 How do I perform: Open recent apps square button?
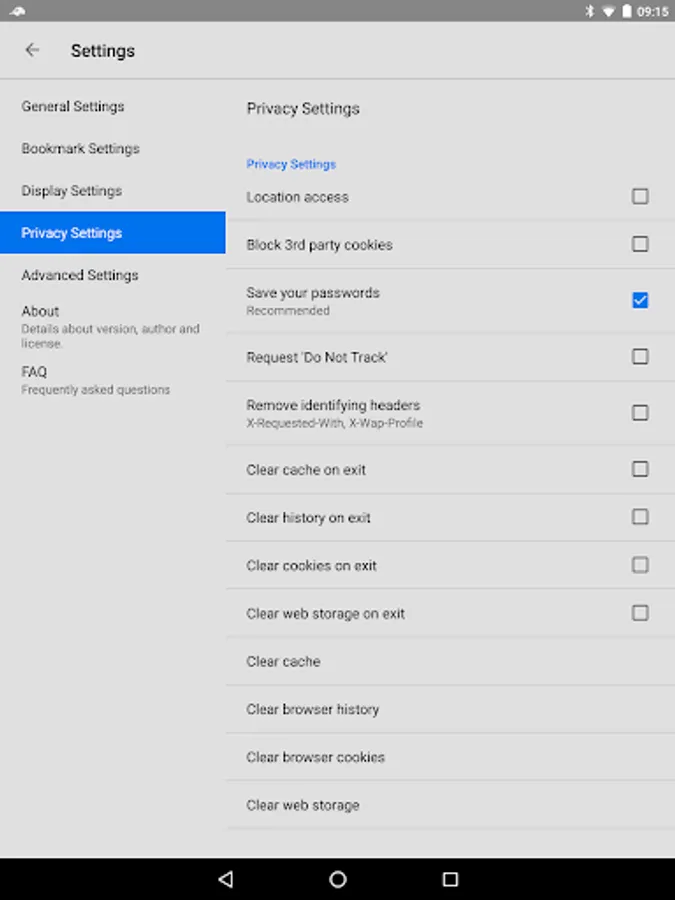(450, 880)
